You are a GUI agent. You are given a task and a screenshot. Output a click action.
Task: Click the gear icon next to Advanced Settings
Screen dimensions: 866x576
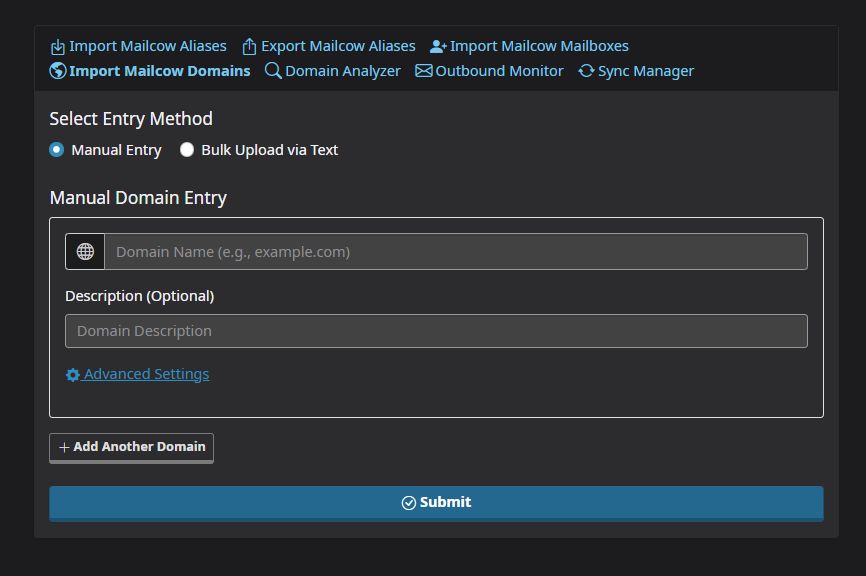73,375
